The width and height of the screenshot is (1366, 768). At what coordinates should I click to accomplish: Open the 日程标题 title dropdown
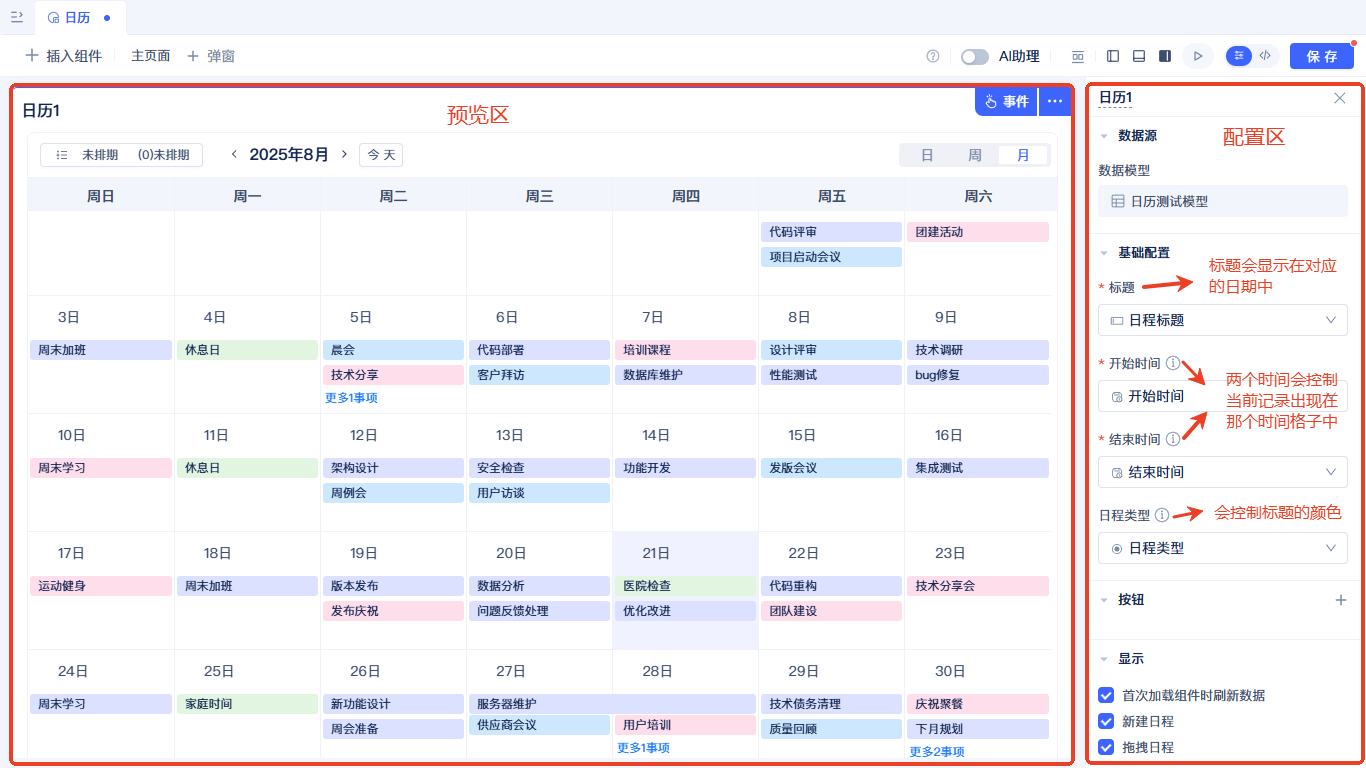pyautogui.click(x=1223, y=320)
